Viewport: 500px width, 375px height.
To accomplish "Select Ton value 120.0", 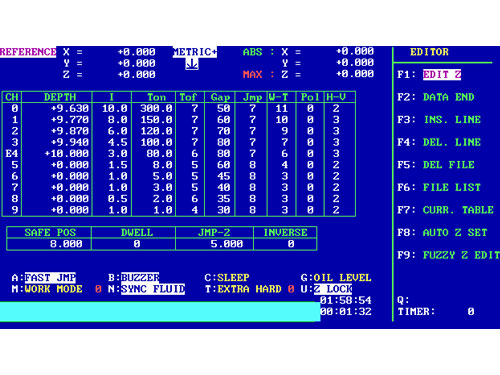I will (x=156, y=131).
